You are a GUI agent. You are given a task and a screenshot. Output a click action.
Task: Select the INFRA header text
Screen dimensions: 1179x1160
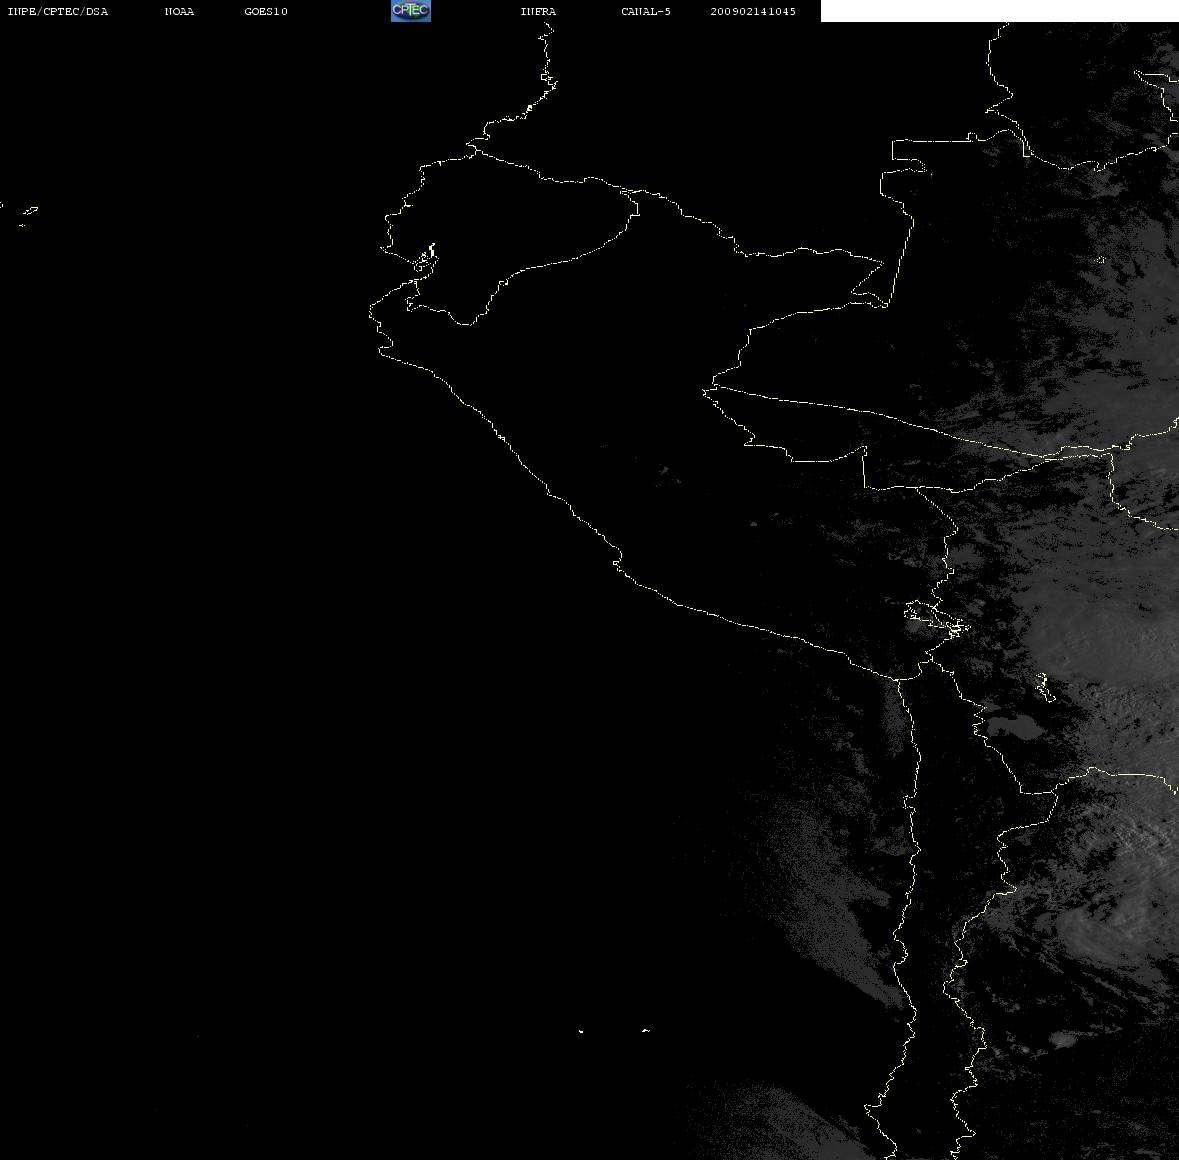(x=538, y=11)
